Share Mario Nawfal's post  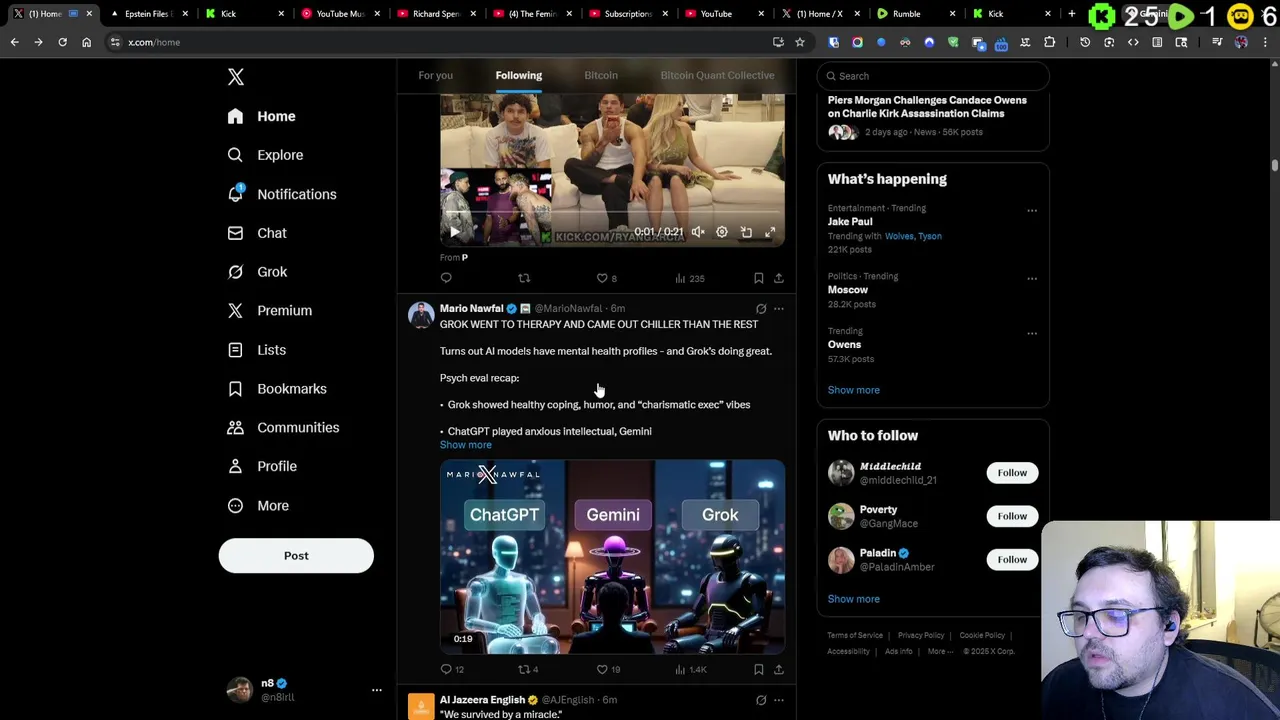click(778, 669)
